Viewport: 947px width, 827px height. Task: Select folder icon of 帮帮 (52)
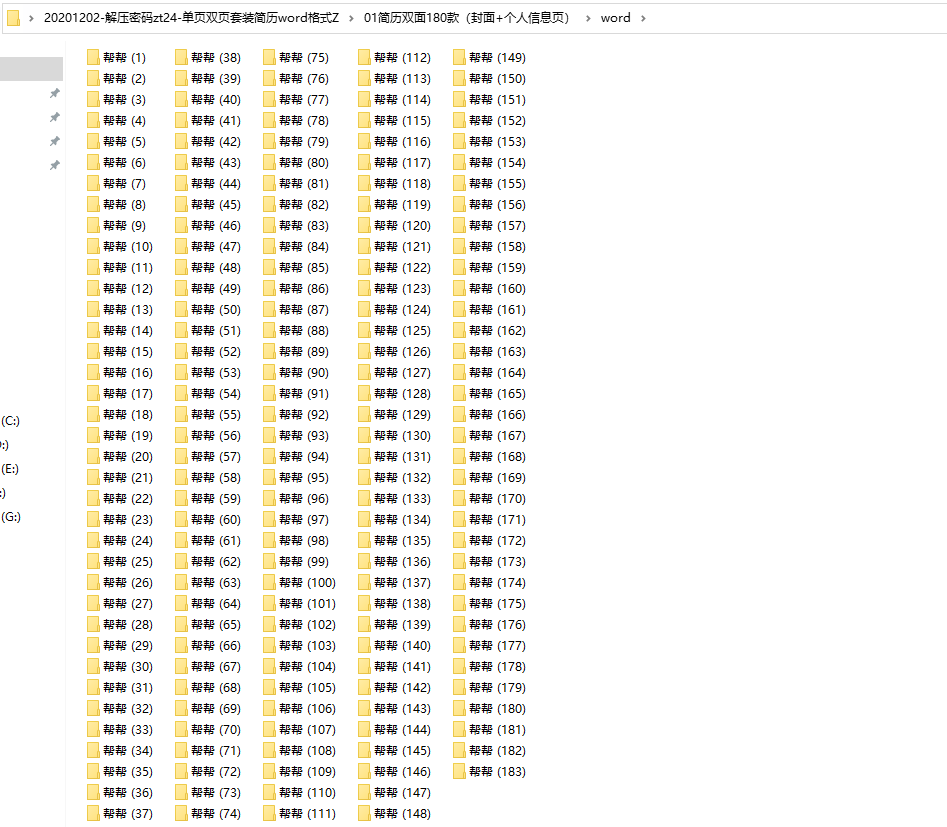click(181, 352)
